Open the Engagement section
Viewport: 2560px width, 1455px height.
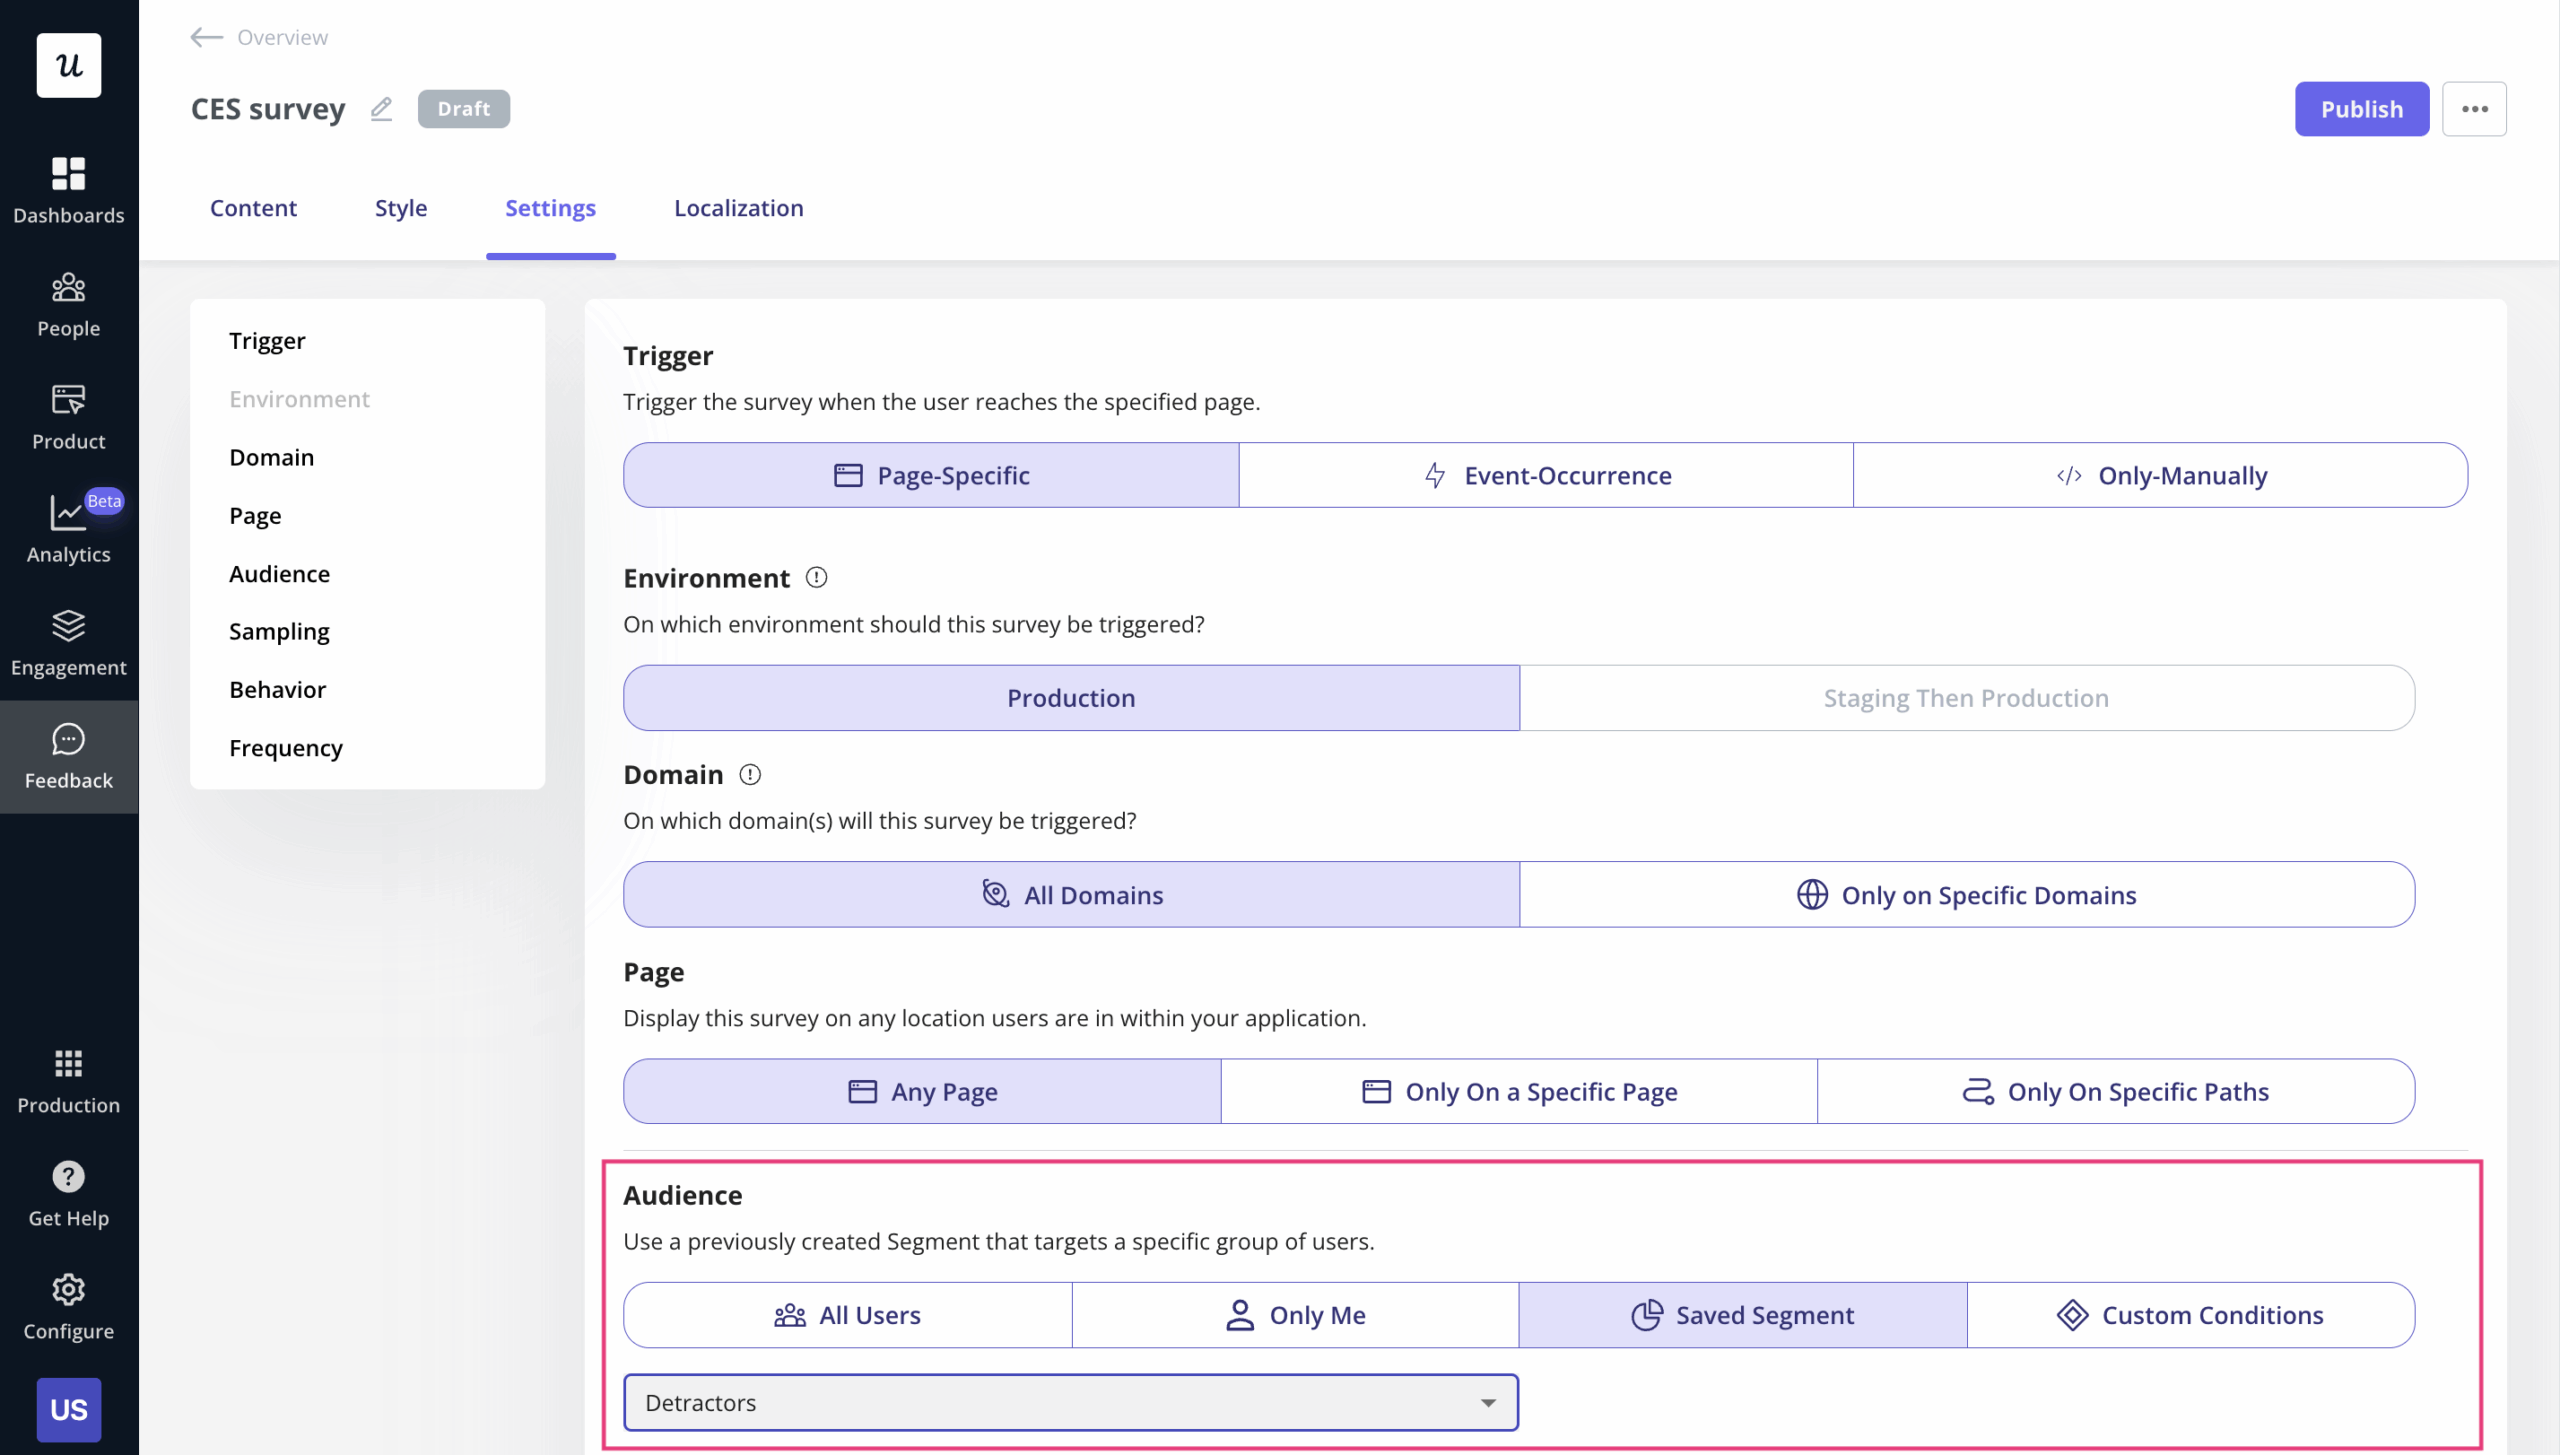tap(68, 643)
